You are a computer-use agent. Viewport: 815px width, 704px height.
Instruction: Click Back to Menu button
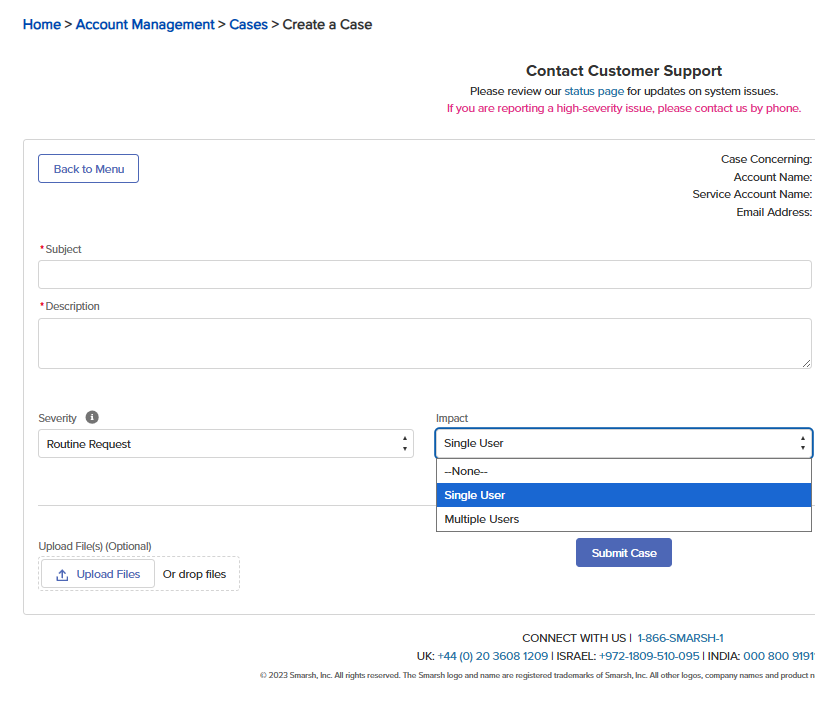[88, 168]
